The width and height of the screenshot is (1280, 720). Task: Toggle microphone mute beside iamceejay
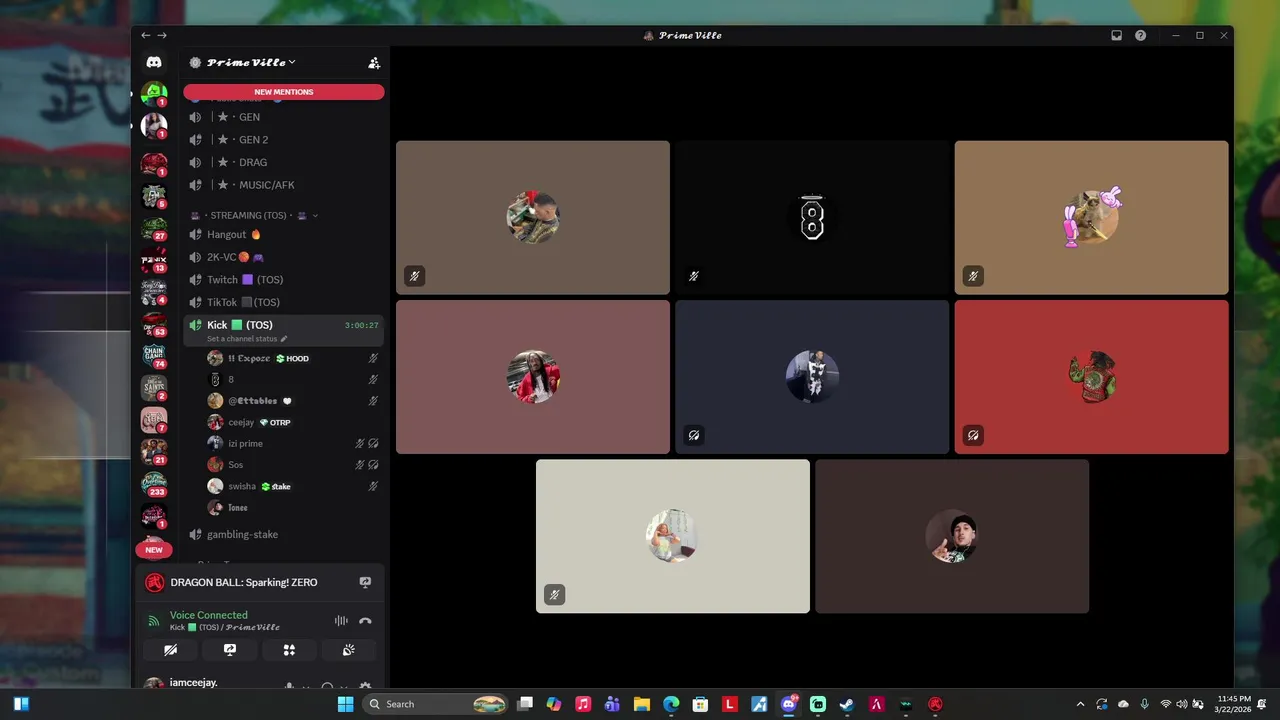289,687
